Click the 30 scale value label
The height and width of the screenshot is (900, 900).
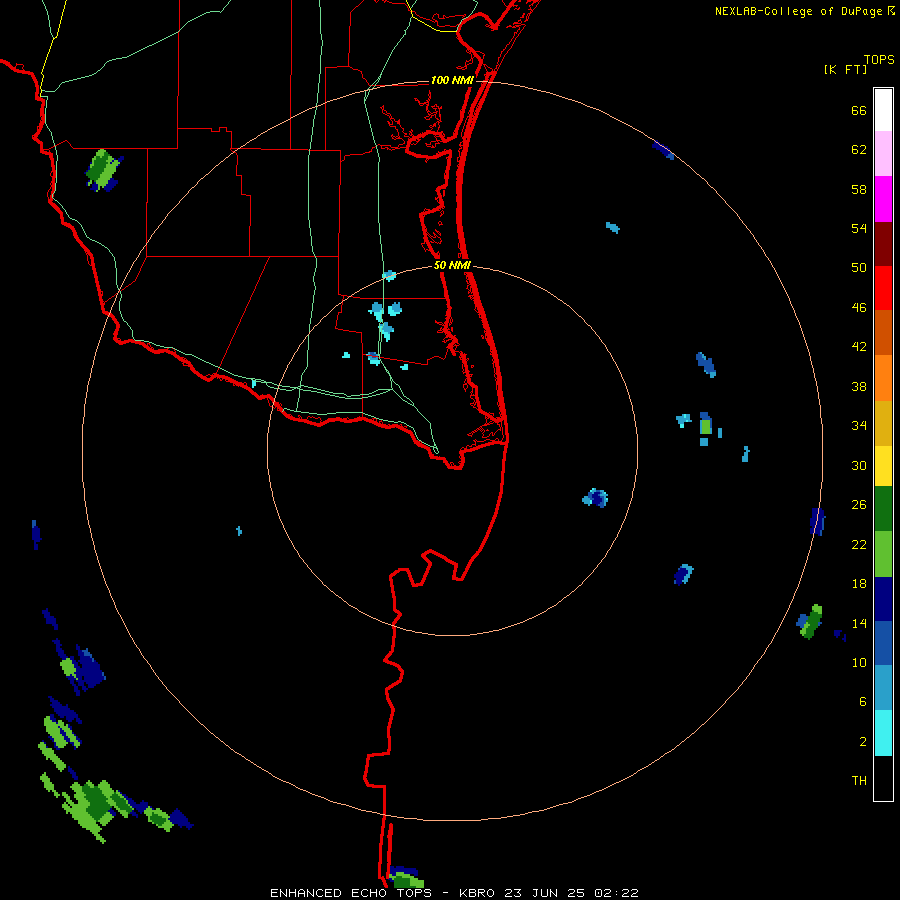tap(859, 465)
